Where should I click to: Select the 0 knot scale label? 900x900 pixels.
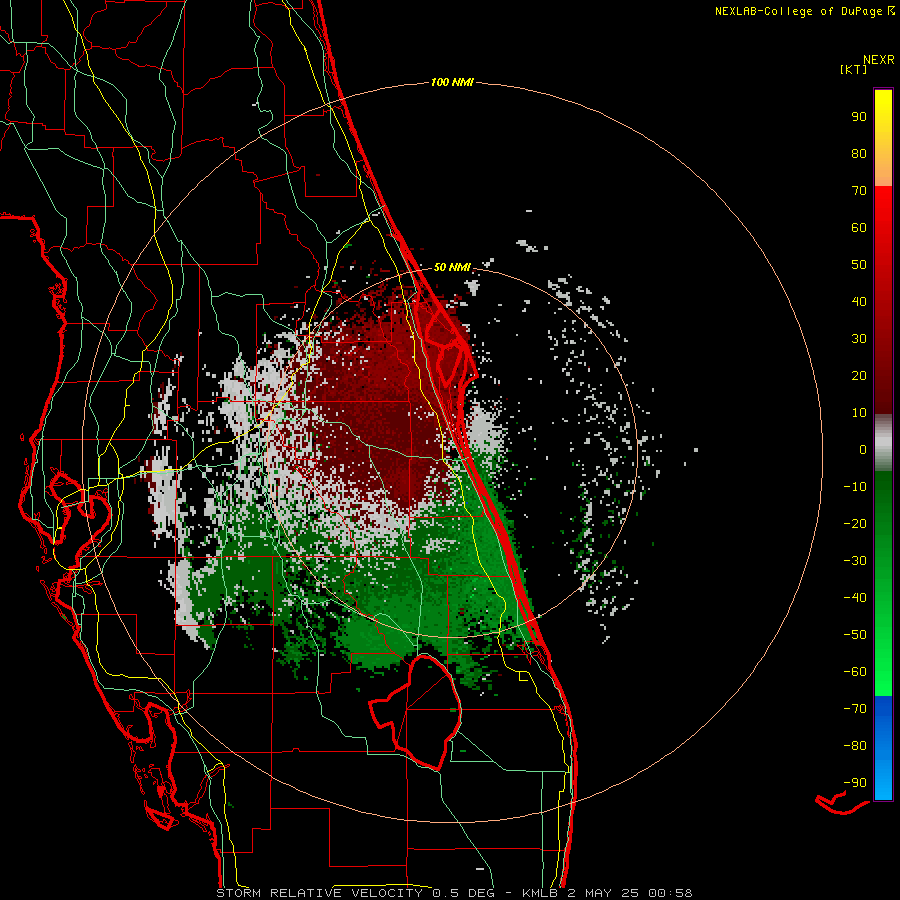pyautogui.click(x=863, y=449)
